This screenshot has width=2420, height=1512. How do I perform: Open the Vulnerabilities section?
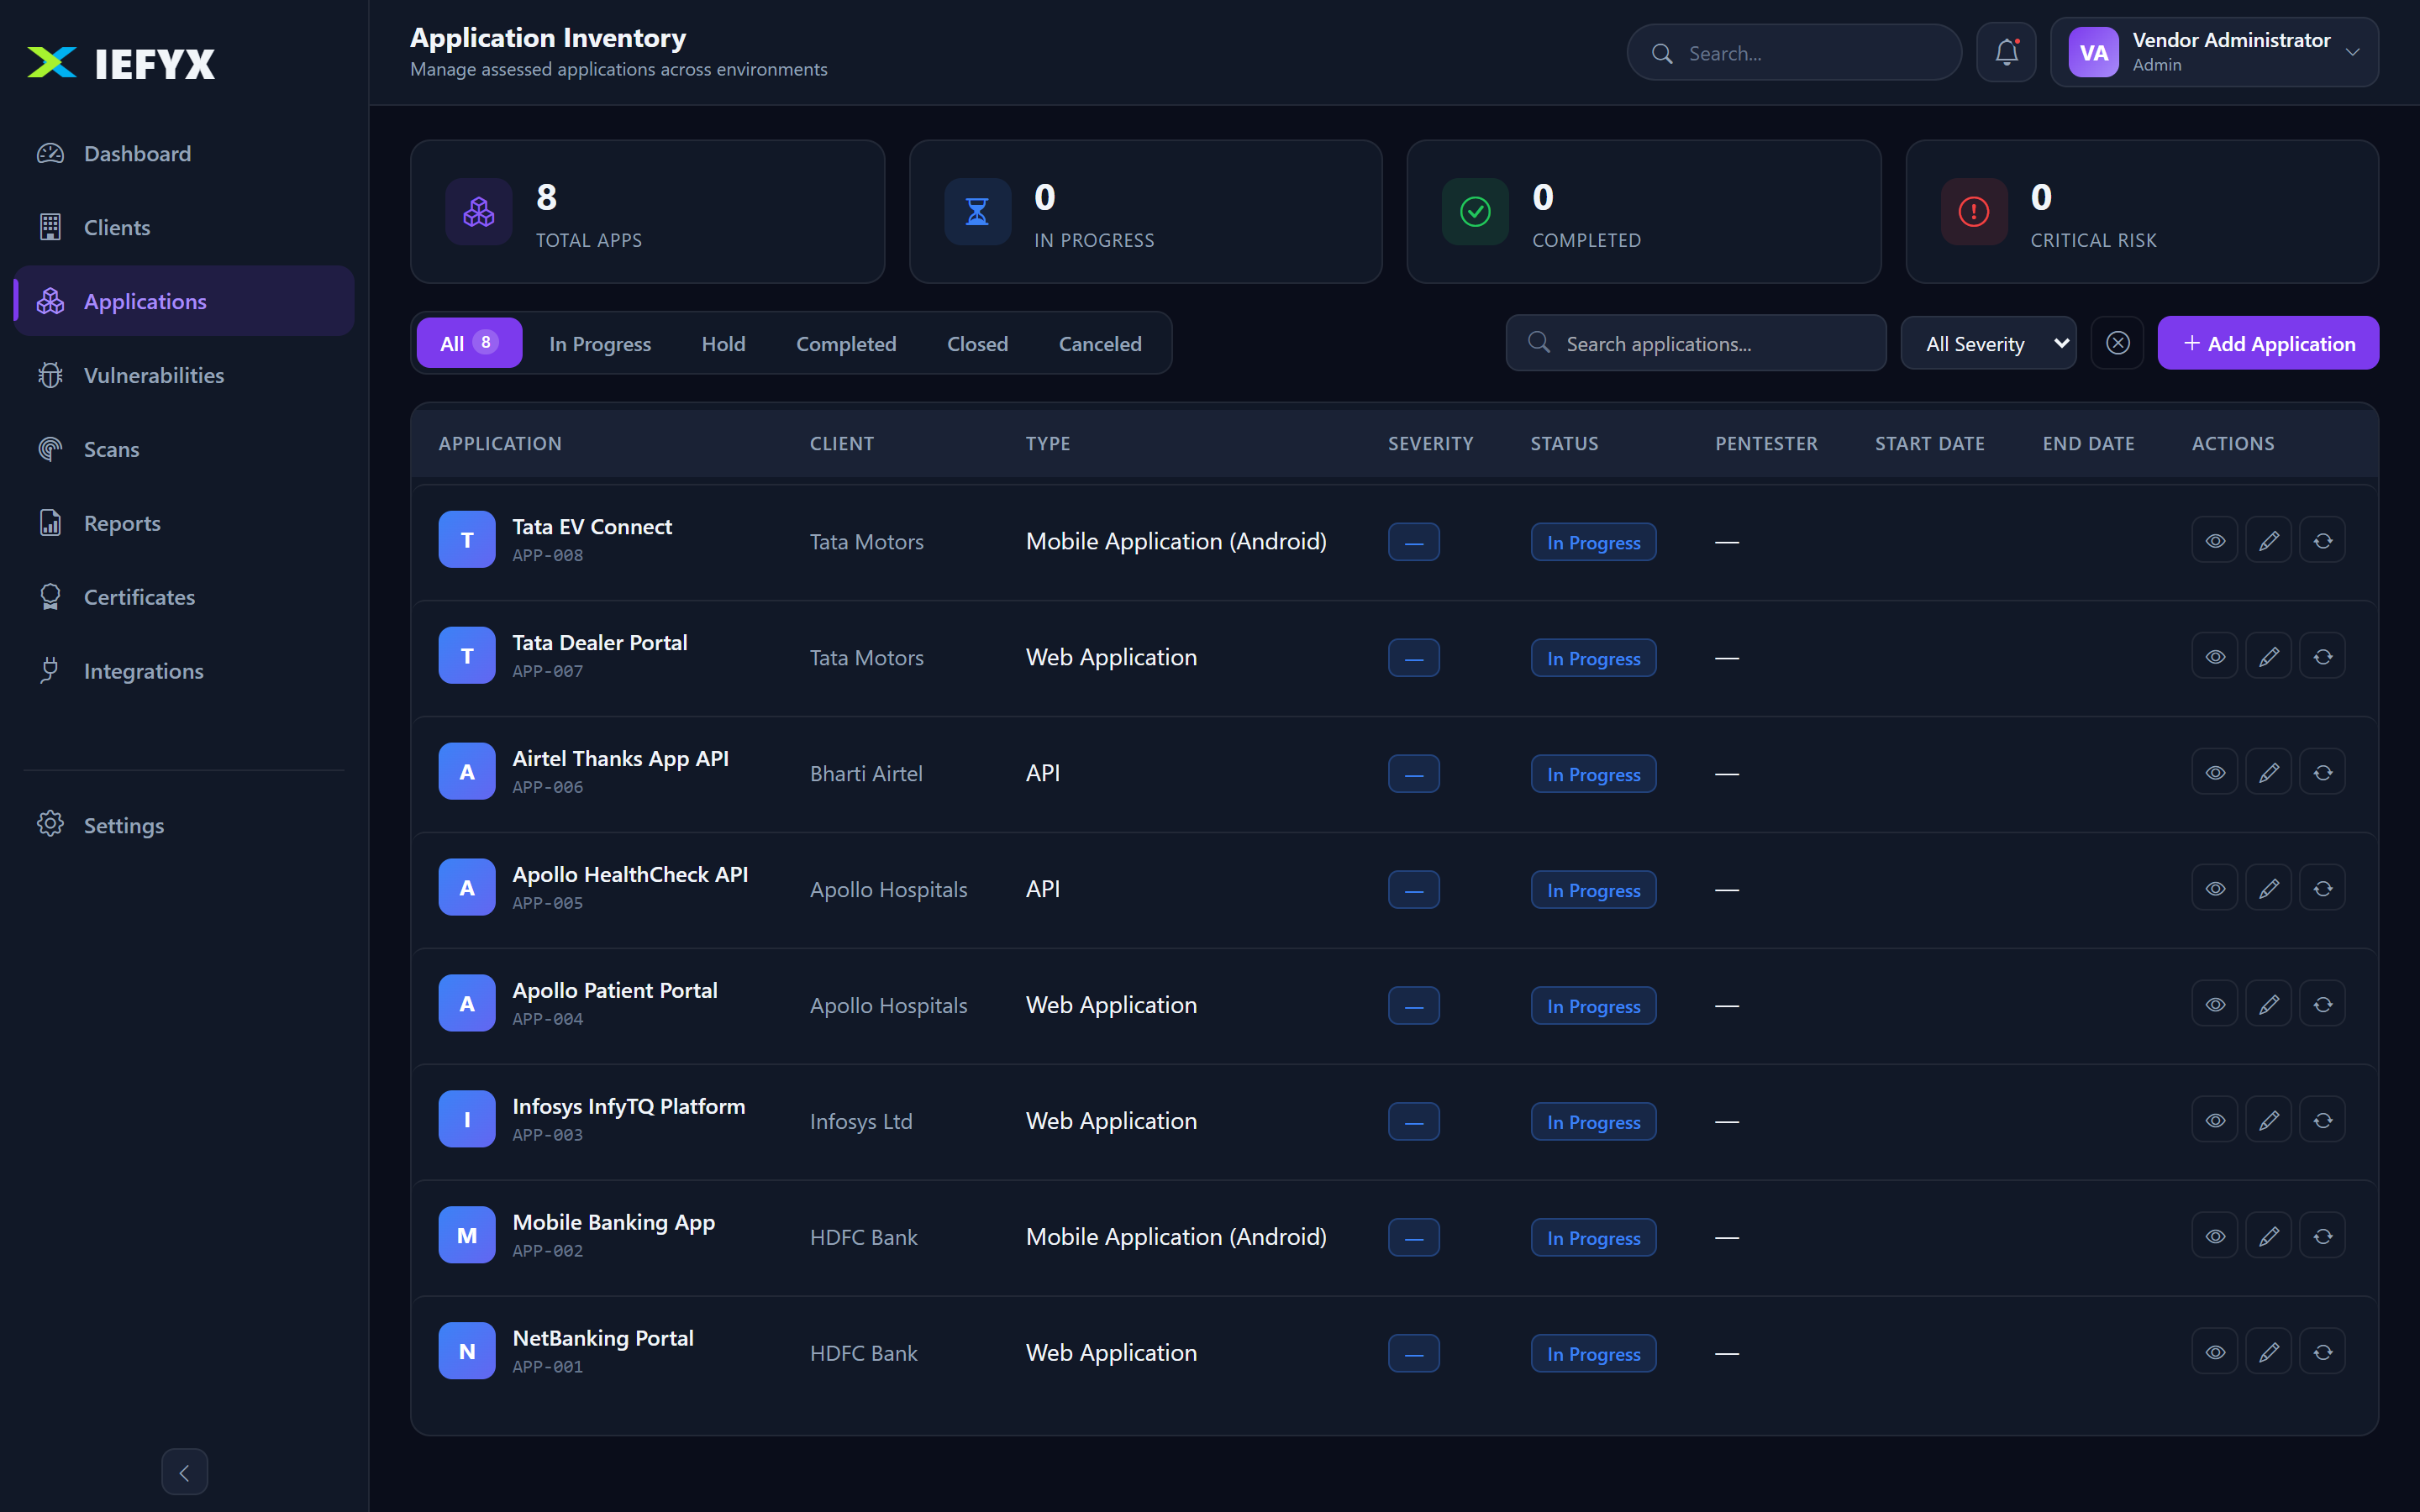(184, 375)
